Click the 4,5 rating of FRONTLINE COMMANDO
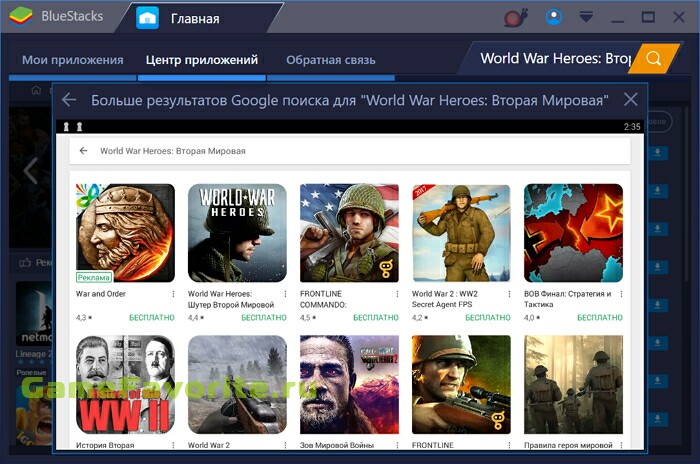Screen dimensions: 700x464 (308, 318)
